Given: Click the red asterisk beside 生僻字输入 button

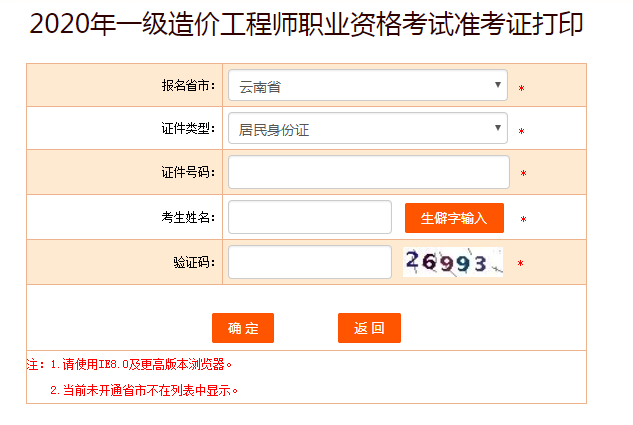Looking at the screenshot, I should [x=522, y=219].
